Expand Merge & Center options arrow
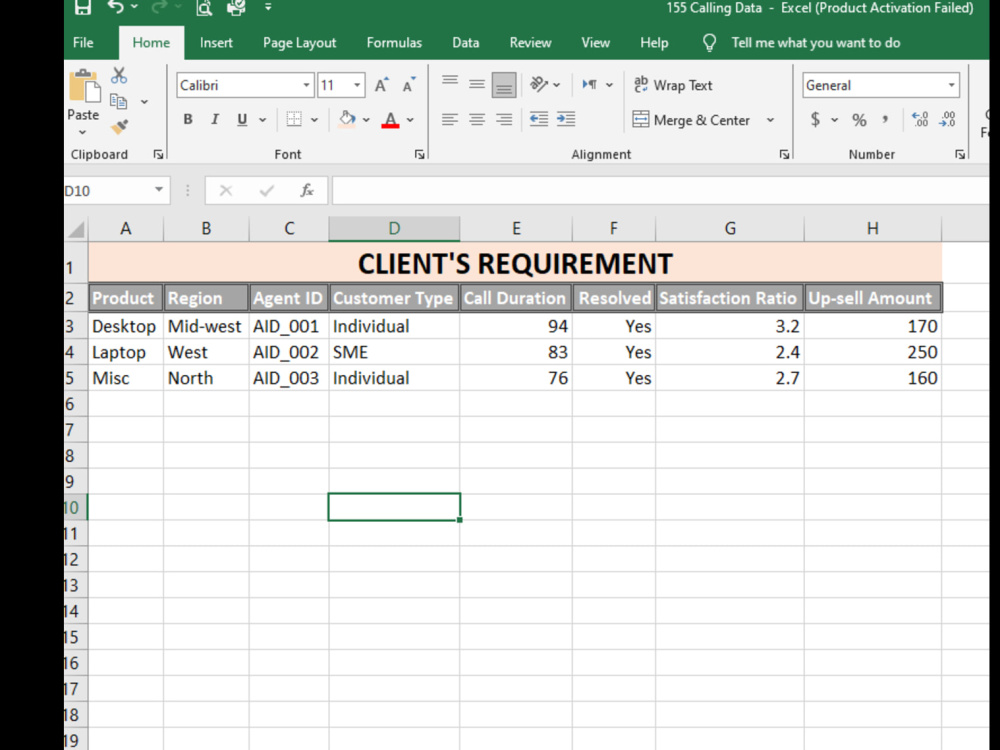 click(x=770, y=120)
